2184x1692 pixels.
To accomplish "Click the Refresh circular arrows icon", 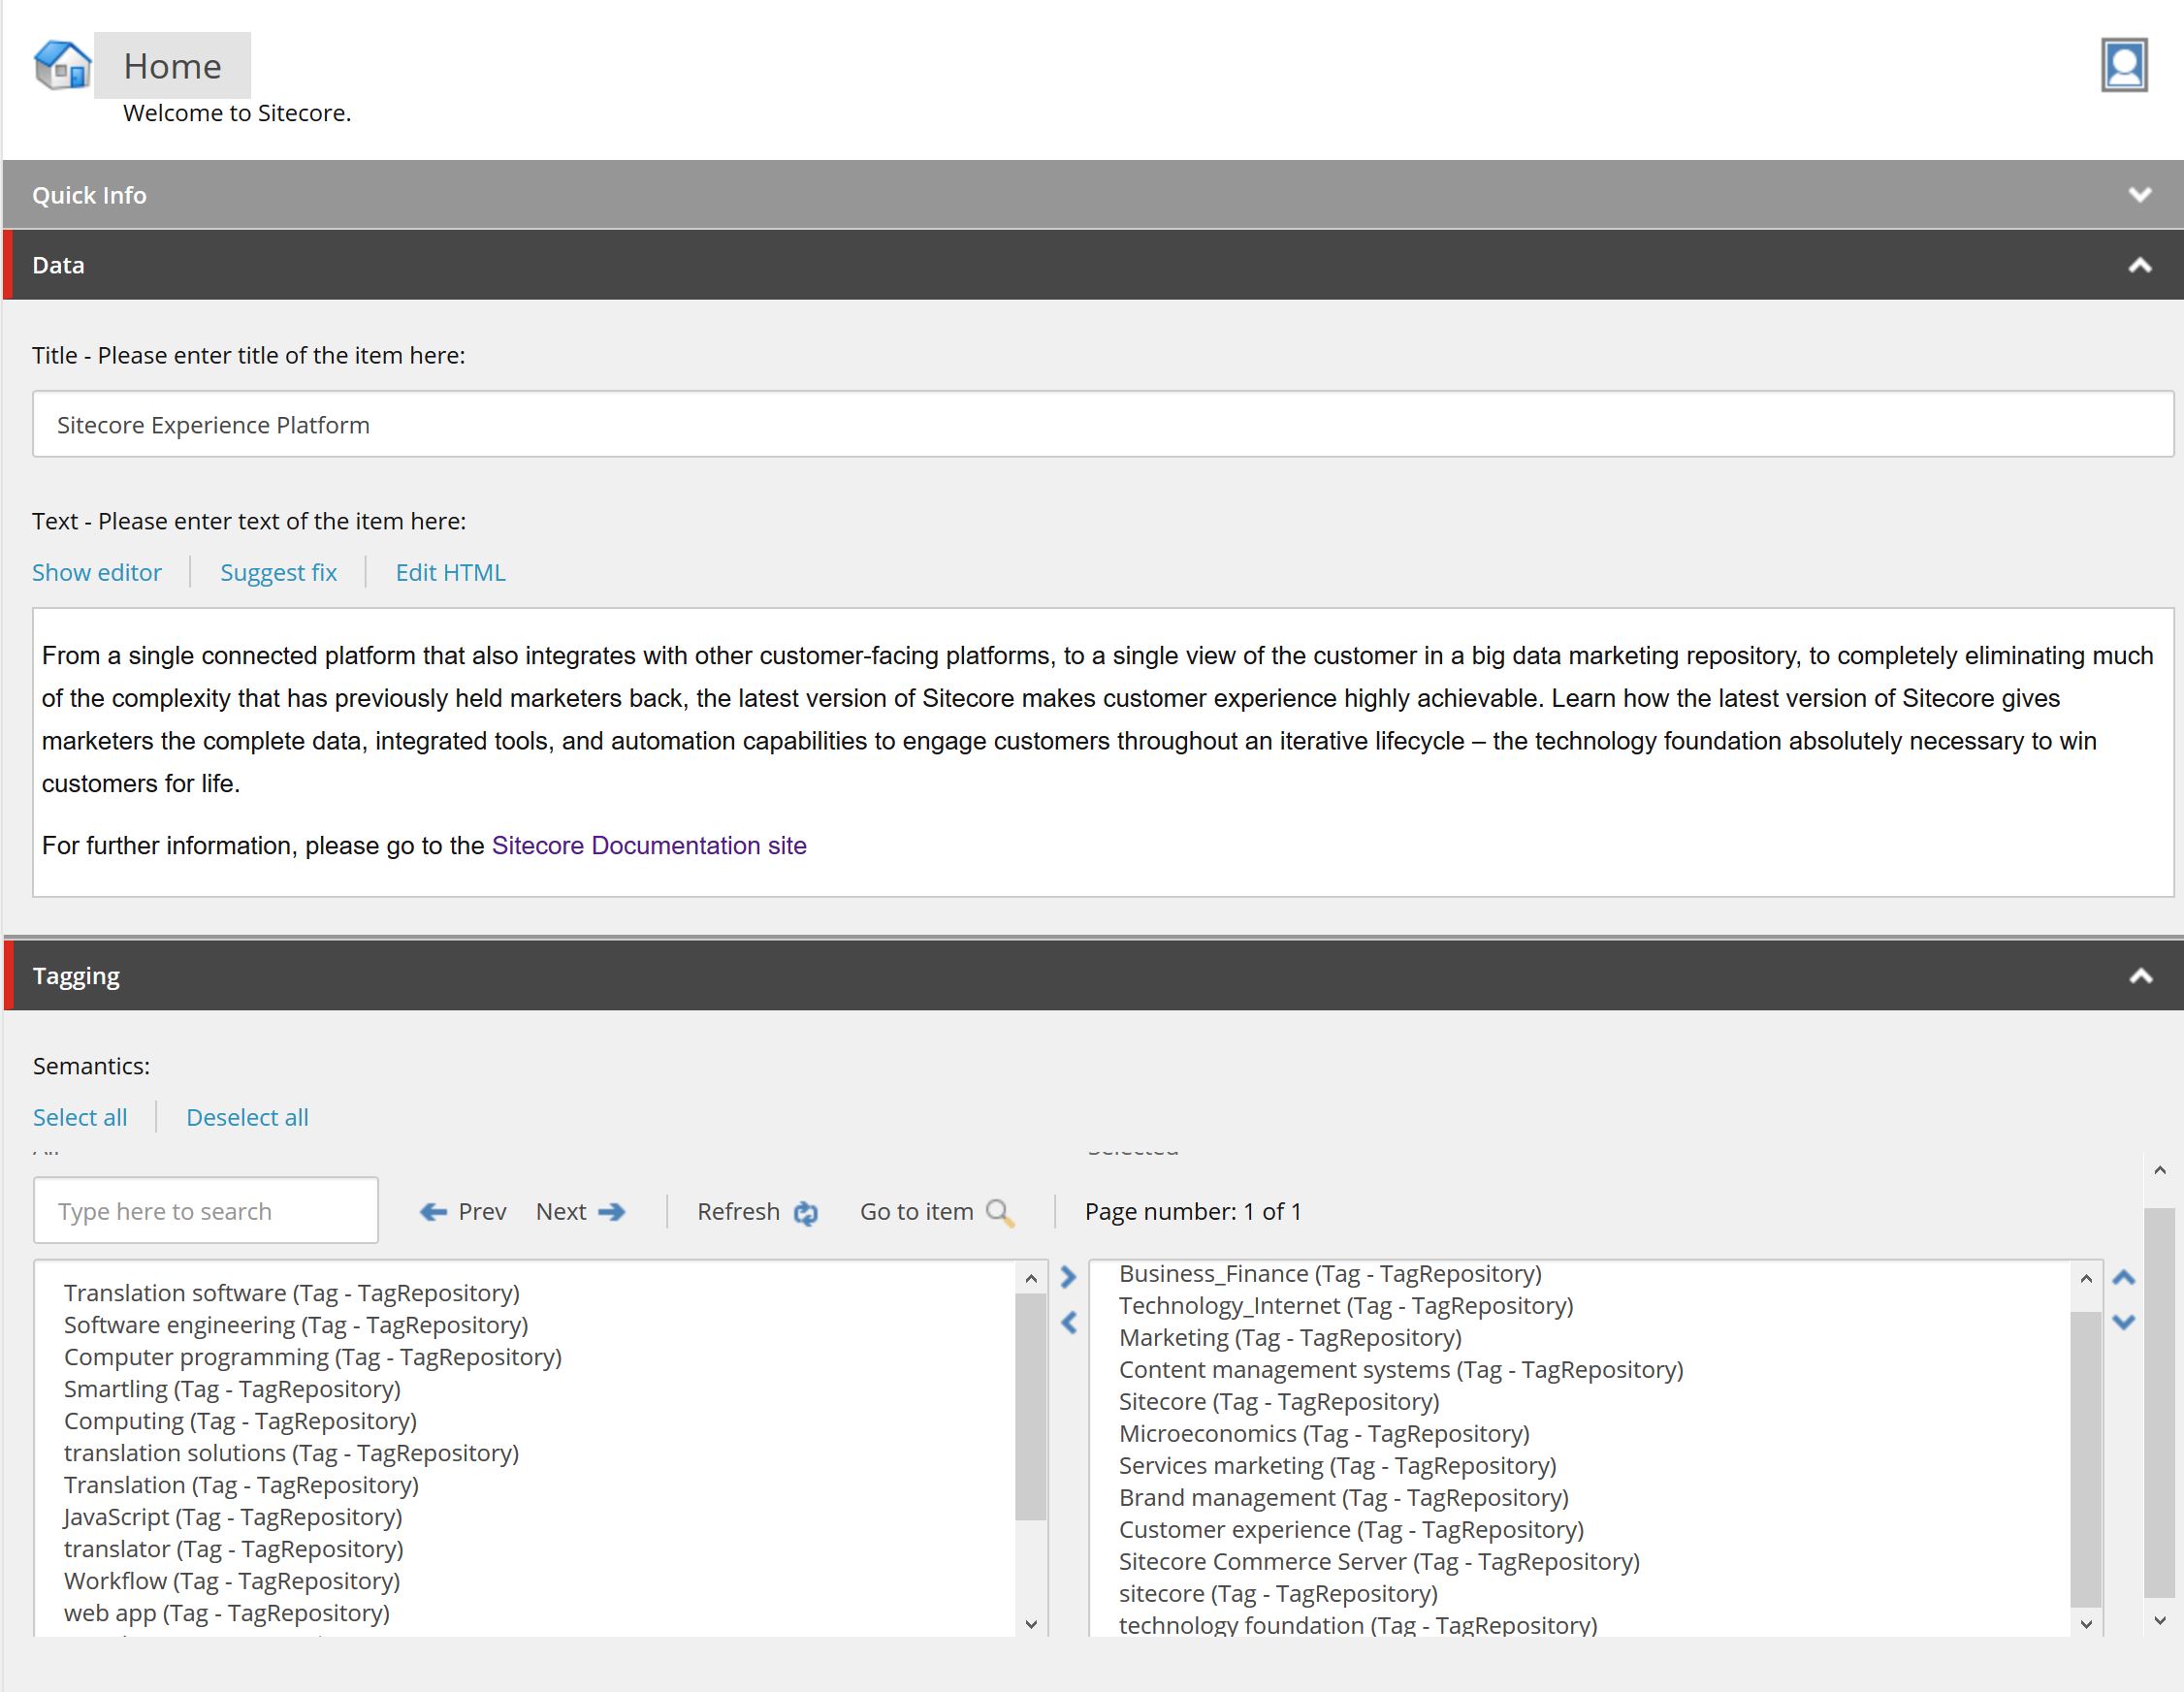I will tap(806, 1213).
